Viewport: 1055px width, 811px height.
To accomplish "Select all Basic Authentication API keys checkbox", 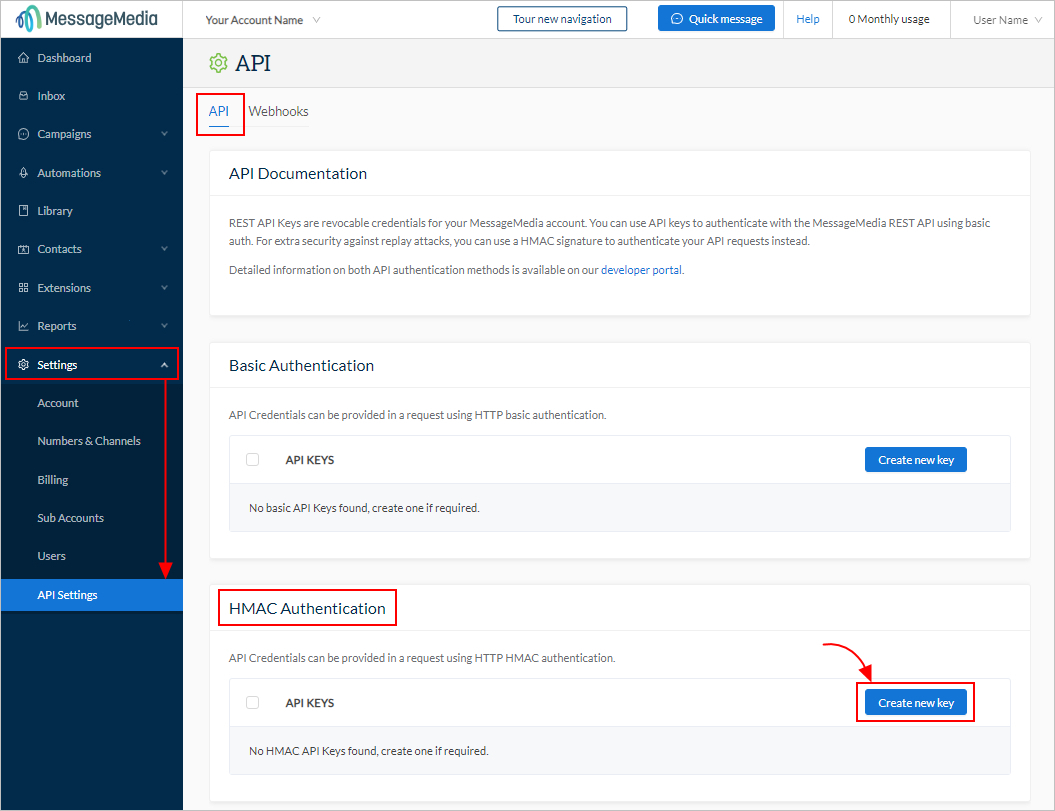I will pyautogui.click(x=252, y=460).
